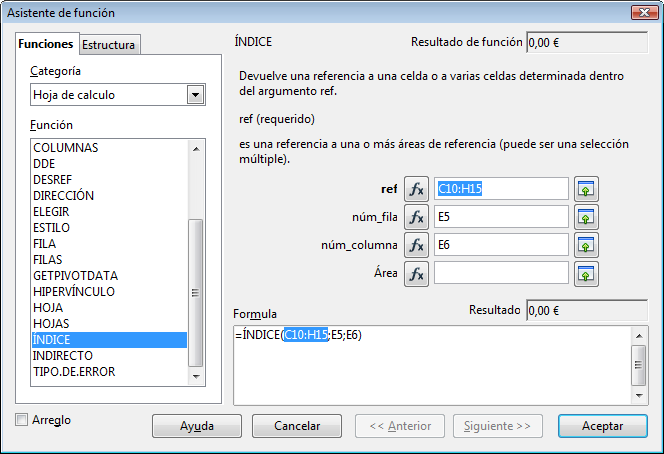Open function picker for núm_columna argument
This screenshot has width=664, height=454.
pos(416,245)
